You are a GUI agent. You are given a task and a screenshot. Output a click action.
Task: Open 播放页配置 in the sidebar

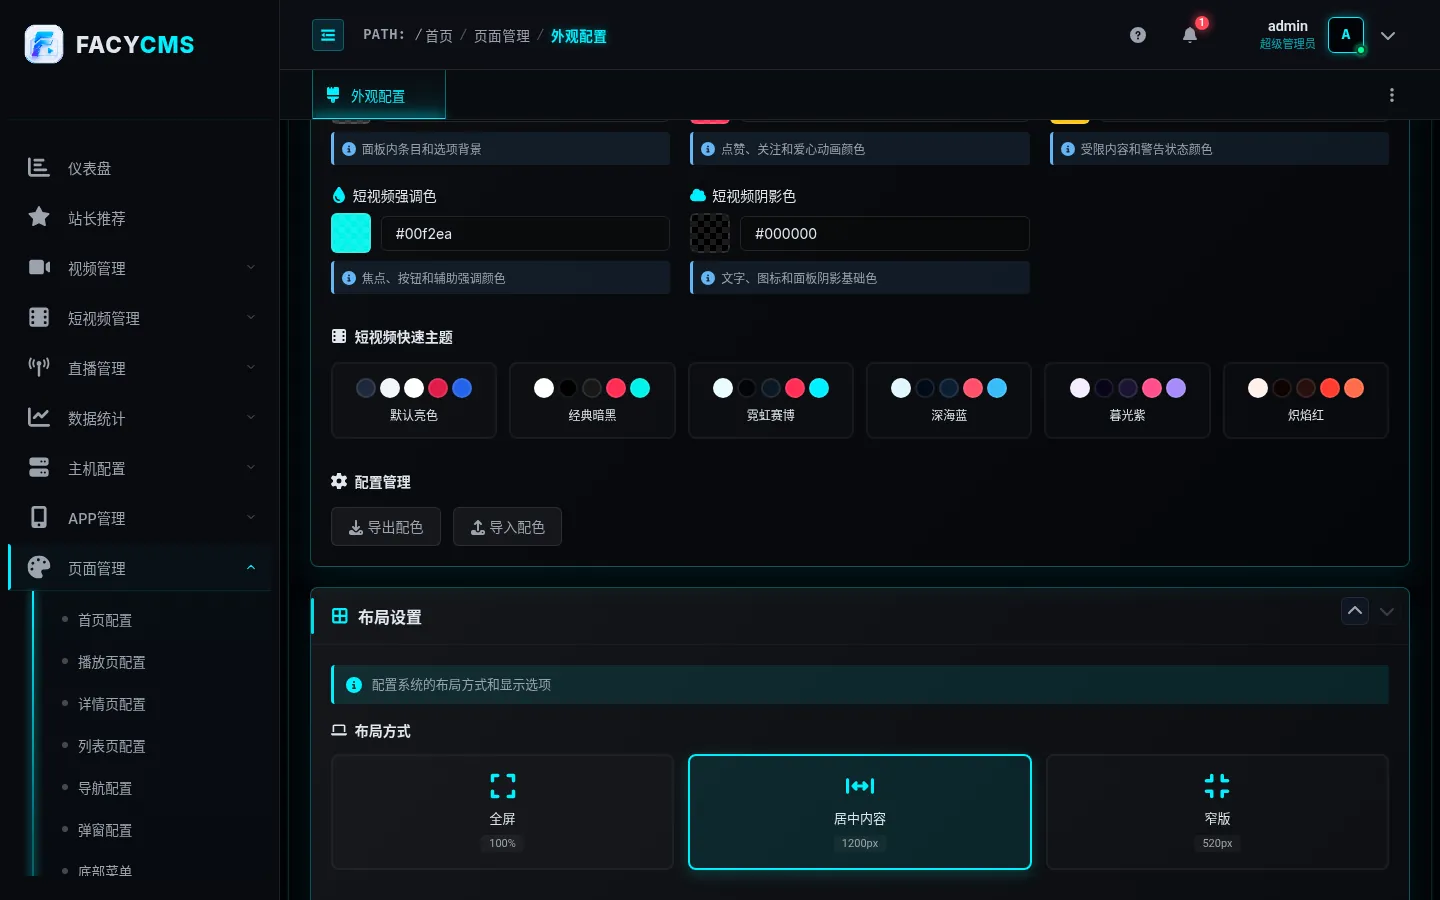point(112,662)
